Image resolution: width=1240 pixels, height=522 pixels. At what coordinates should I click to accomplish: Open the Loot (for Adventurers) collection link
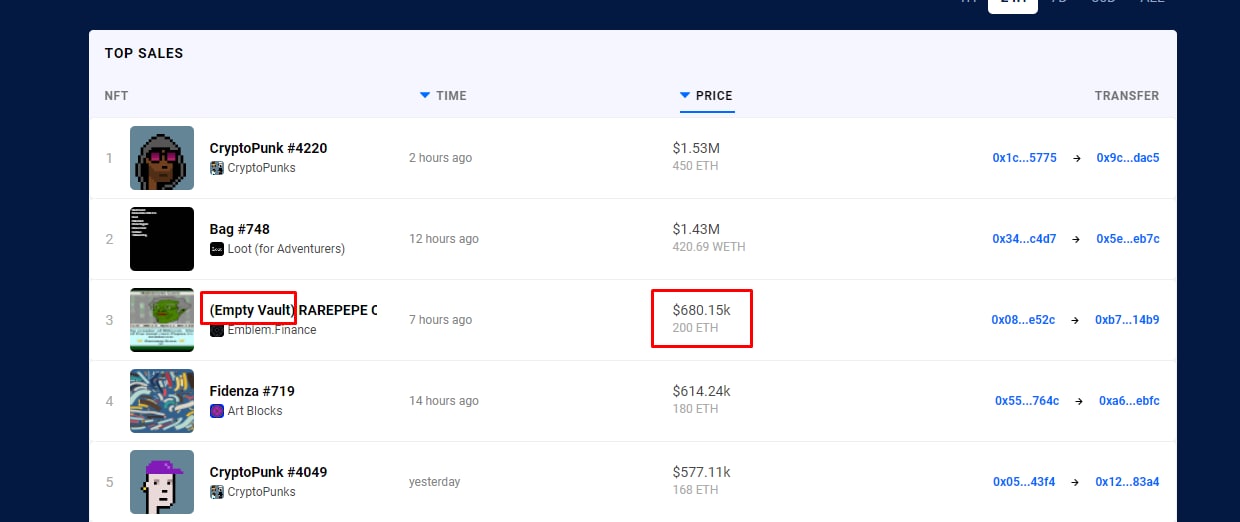(x=286, y=249)
